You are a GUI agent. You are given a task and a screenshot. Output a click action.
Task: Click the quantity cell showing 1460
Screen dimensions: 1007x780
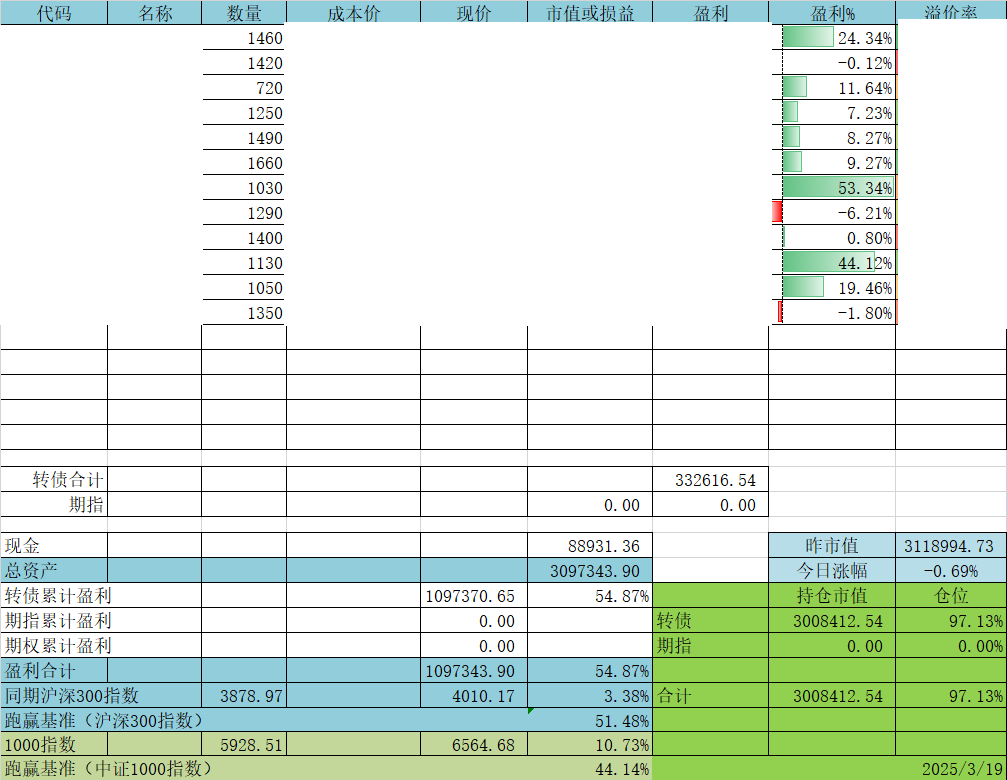click(x=244, y=39)
